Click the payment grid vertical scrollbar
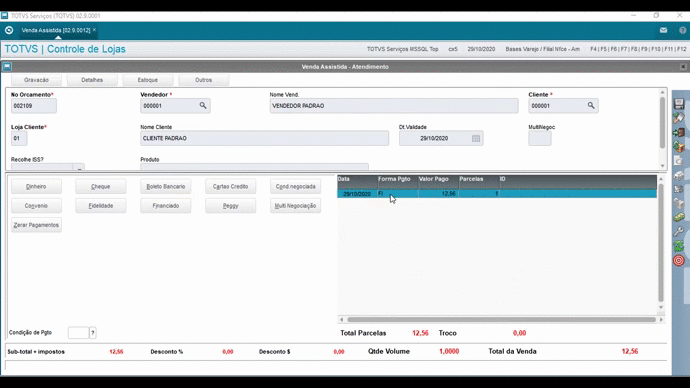Screen dimensions: 690x388 coord(661,242)
